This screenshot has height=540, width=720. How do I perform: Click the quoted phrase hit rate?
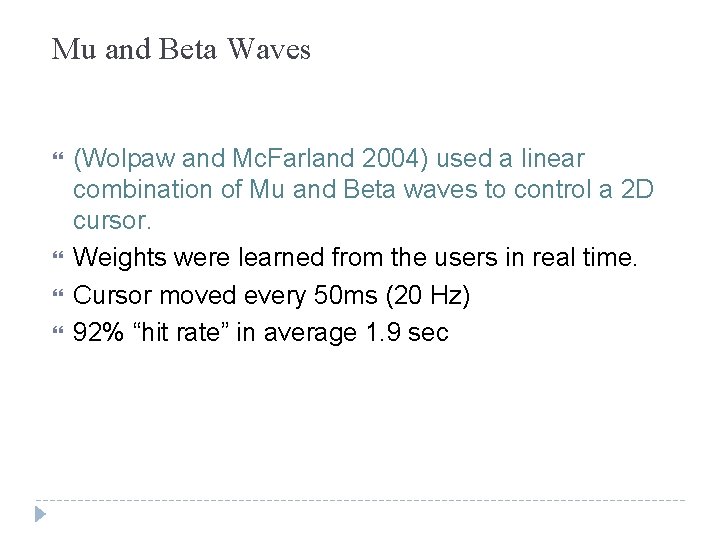pyautogui.click(x=180, y=332)
